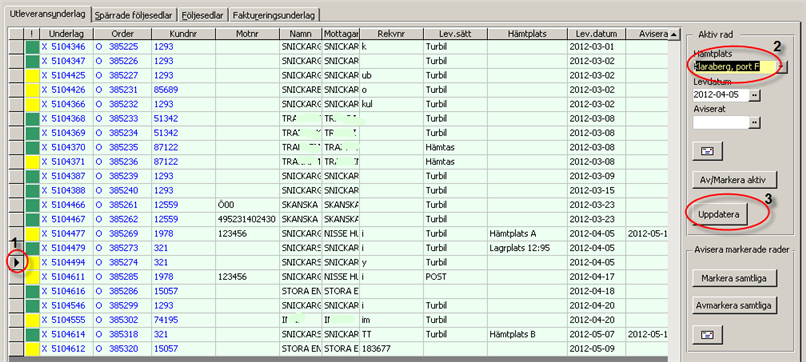The width and height of the screenshot is (806, 362).
Task: Click inside the Levdatum input field
Action: [721, 95]
